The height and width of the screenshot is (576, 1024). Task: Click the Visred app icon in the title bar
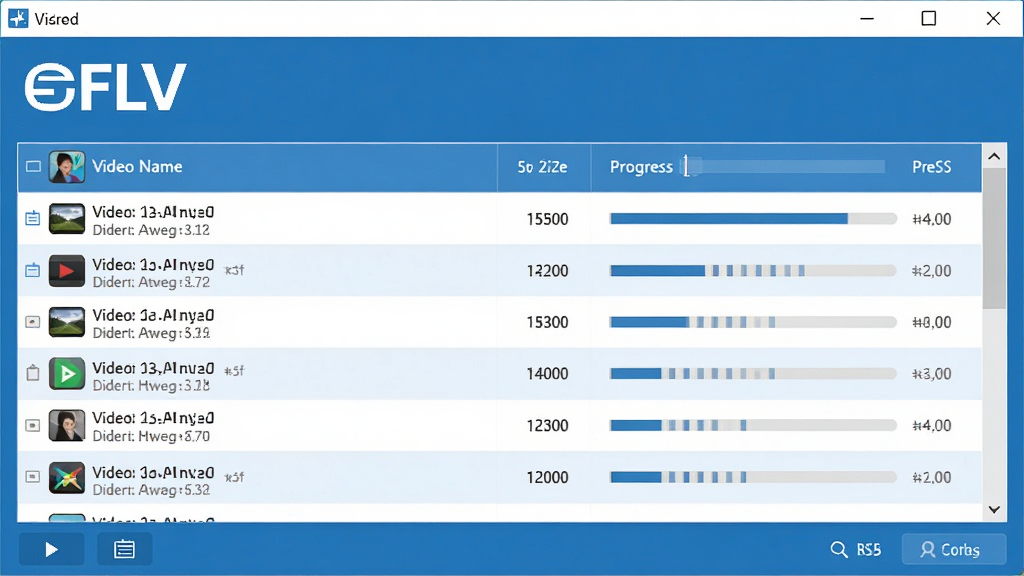pos(18,18)
